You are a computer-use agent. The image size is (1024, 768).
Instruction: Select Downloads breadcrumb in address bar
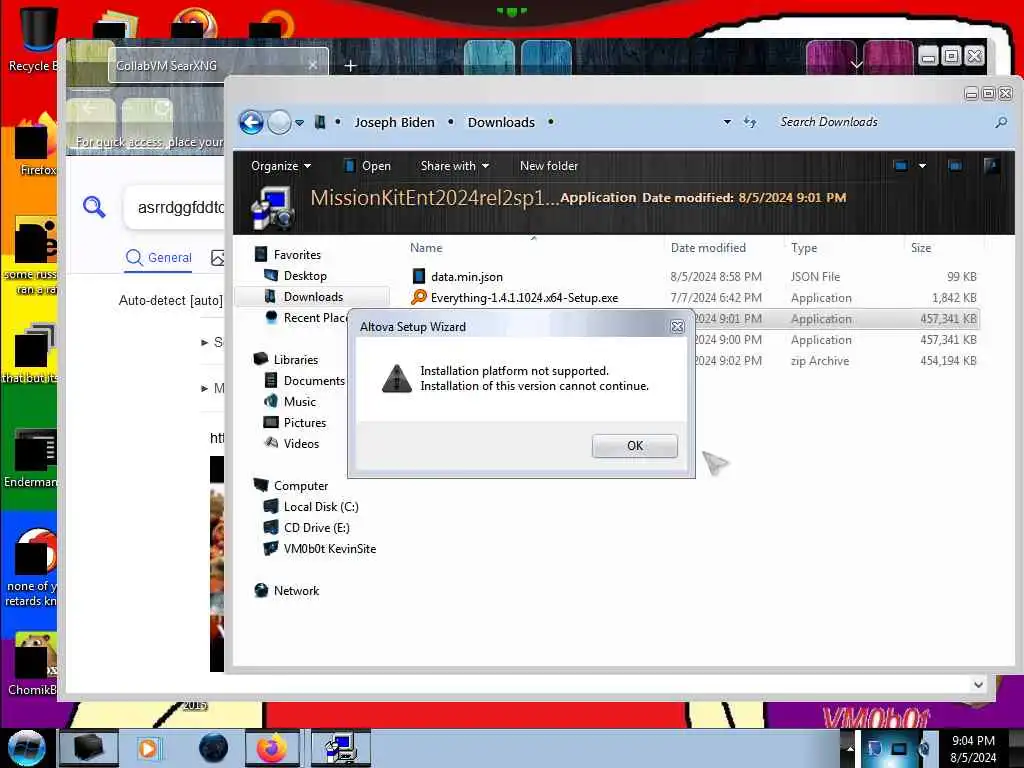(501, 122)
